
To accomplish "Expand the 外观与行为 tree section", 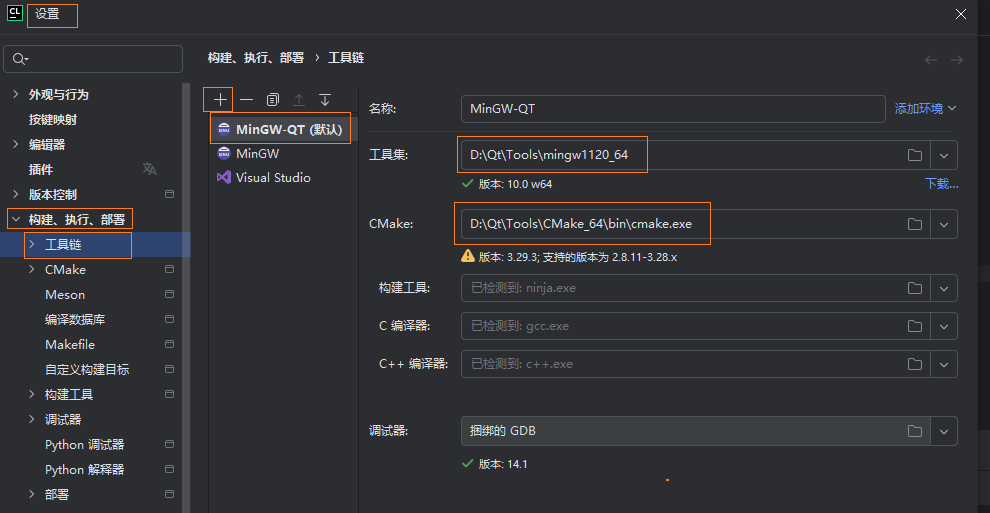I will (x=15, y=94).
